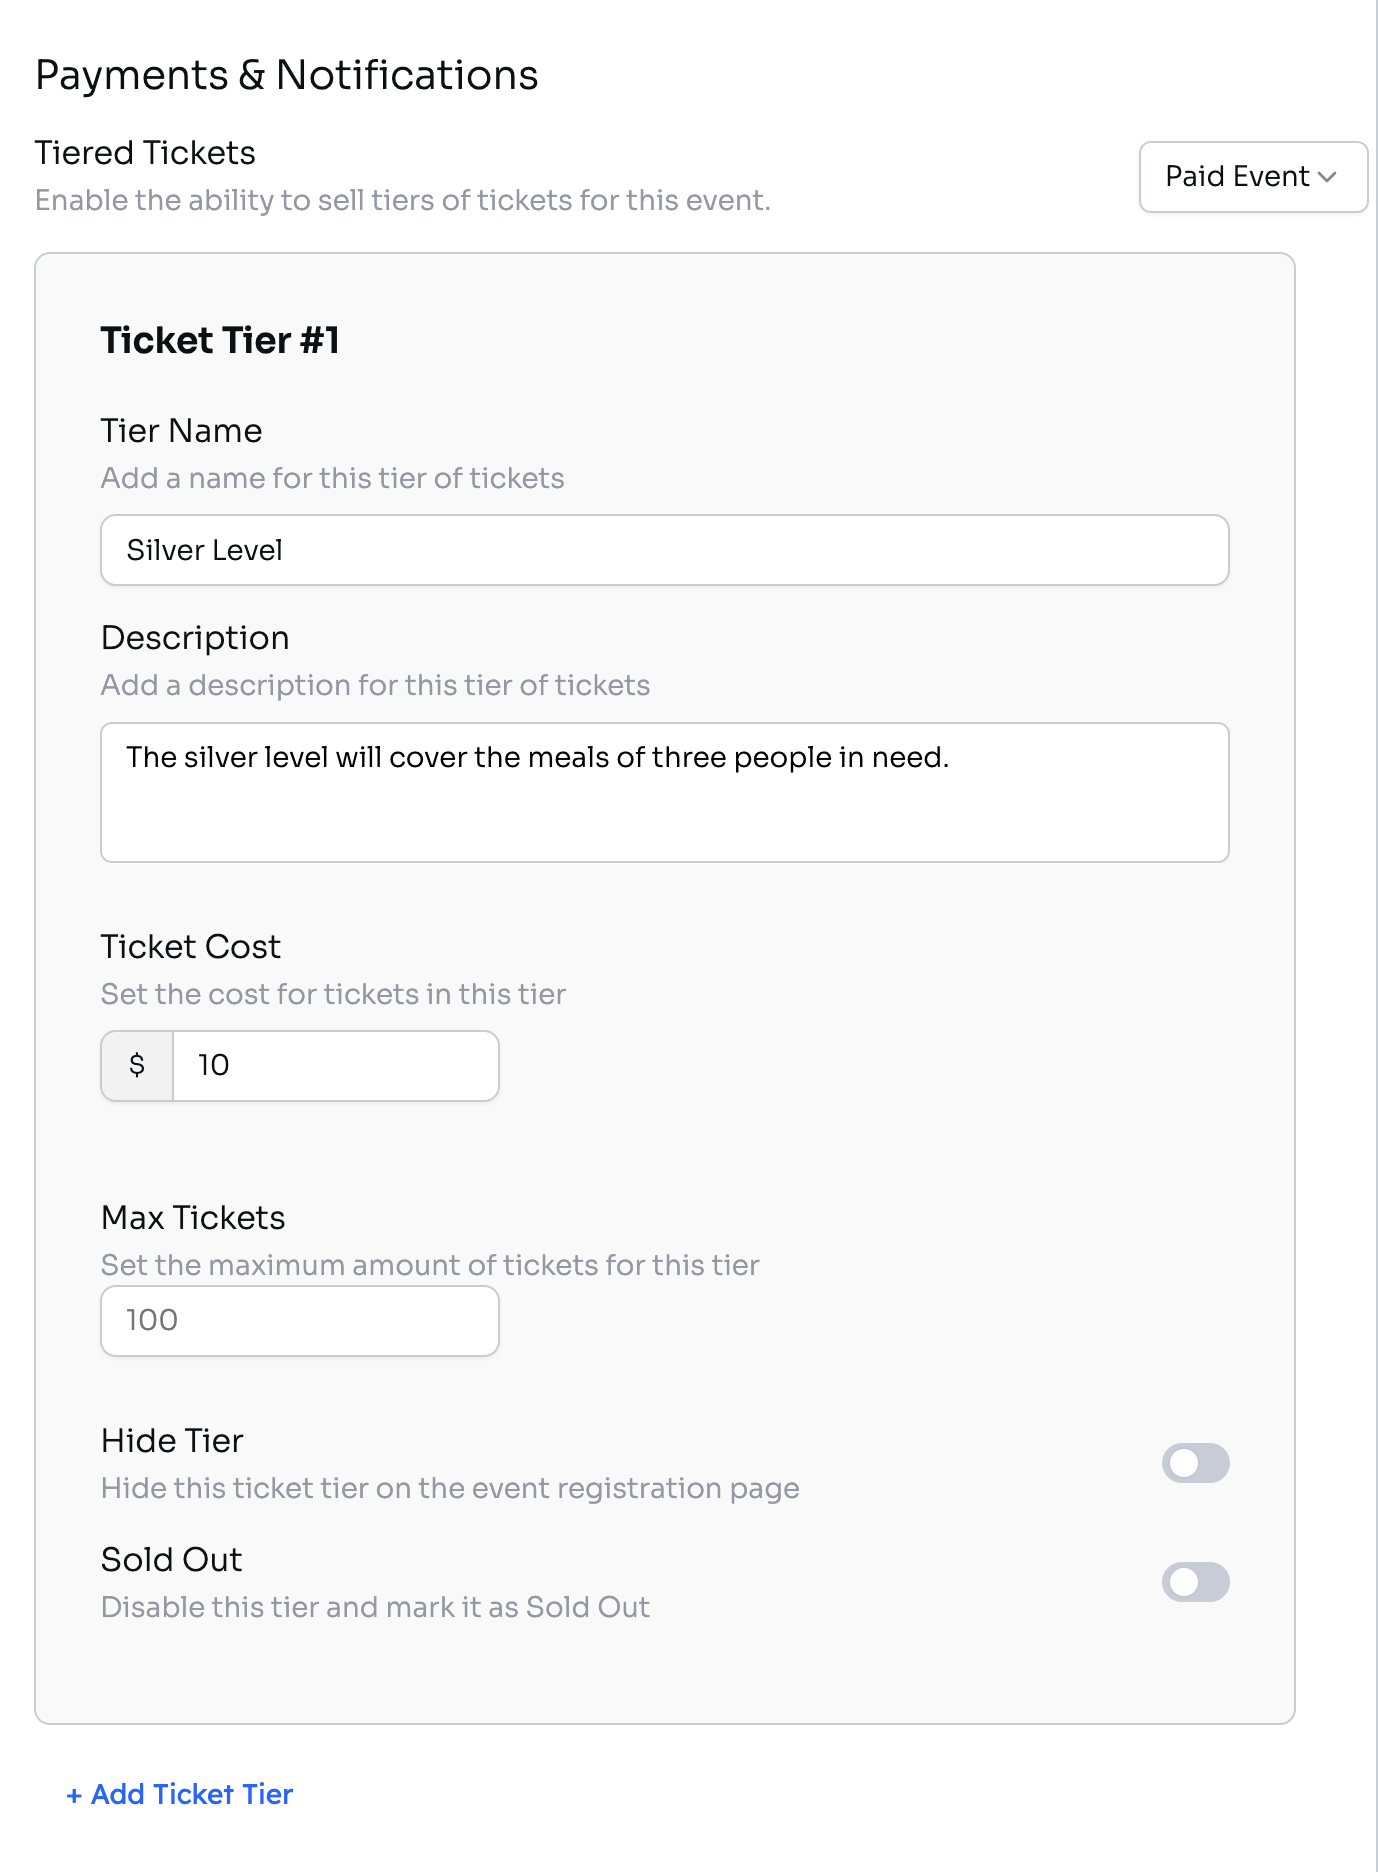
Task: Click the Add Ticket Tier link
Action: (191, 1795)
